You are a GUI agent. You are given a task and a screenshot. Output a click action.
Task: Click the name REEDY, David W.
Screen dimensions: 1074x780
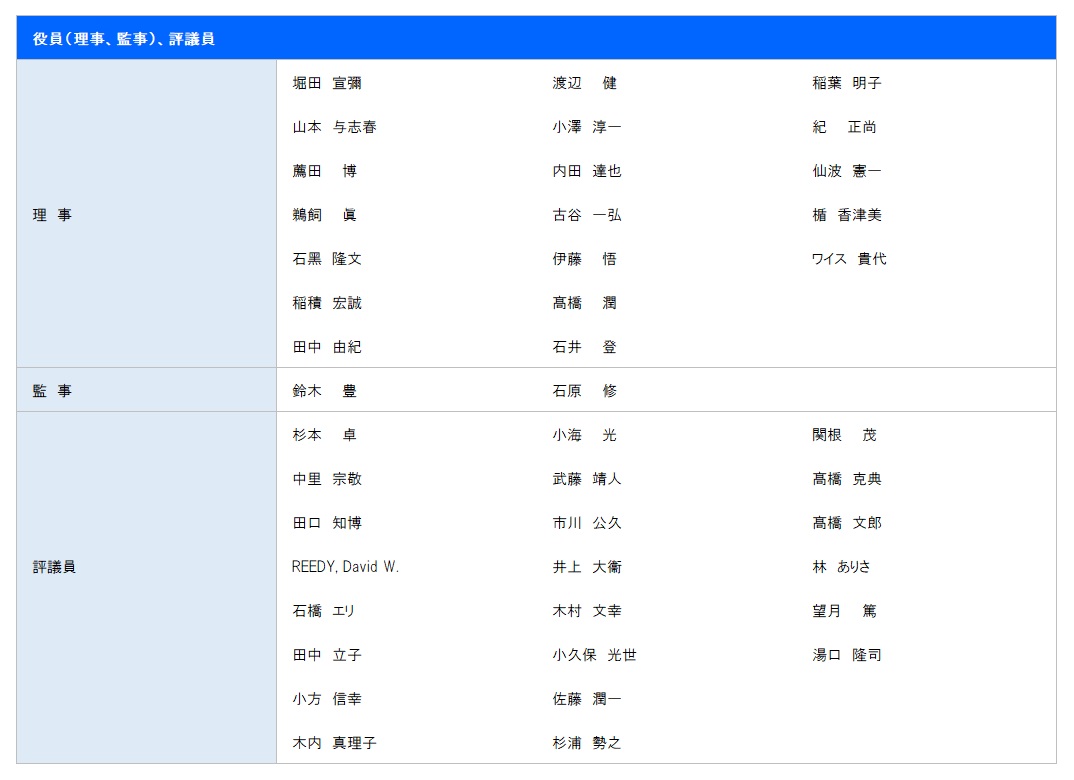click(x=345, y=567)
